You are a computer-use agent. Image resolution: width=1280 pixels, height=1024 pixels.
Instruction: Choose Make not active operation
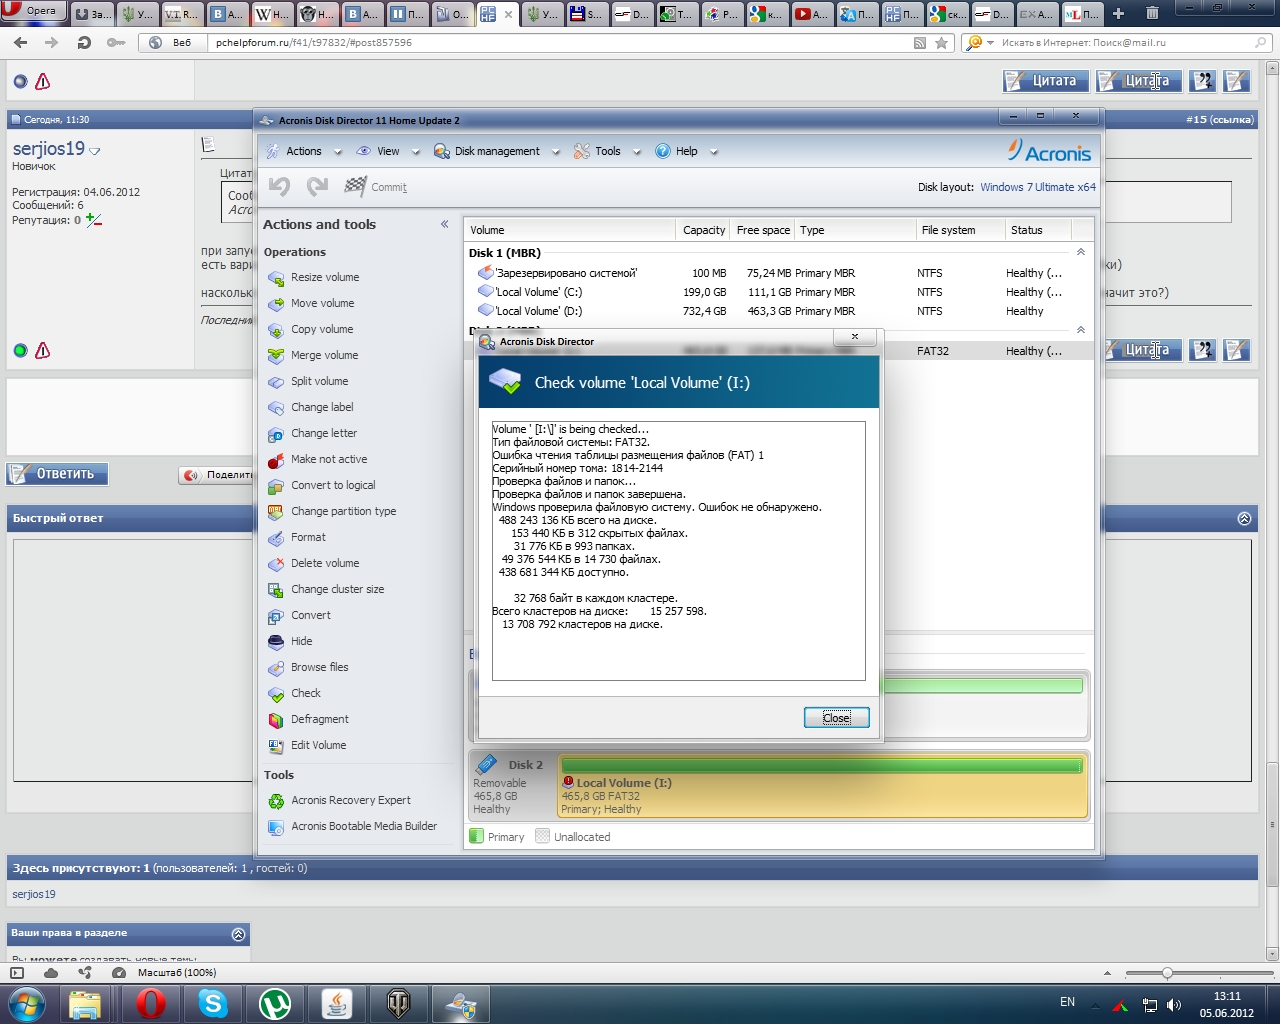[x=317, y=459]
